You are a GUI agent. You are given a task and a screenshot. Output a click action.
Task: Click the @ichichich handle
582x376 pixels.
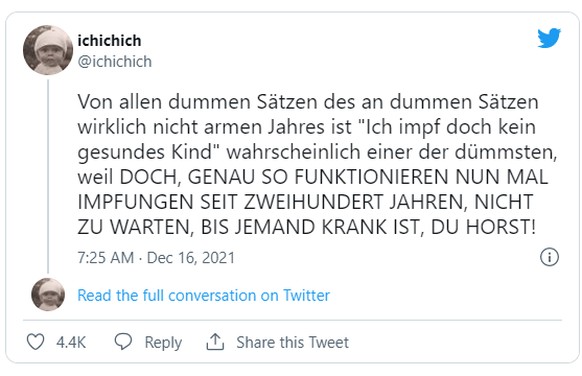[x=115, y=62]
